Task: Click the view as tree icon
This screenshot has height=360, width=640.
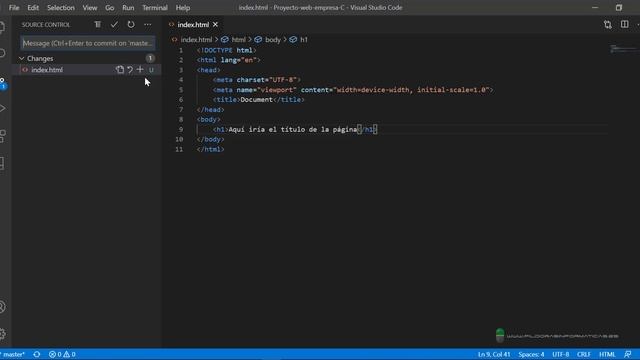Action: [98, 24]
